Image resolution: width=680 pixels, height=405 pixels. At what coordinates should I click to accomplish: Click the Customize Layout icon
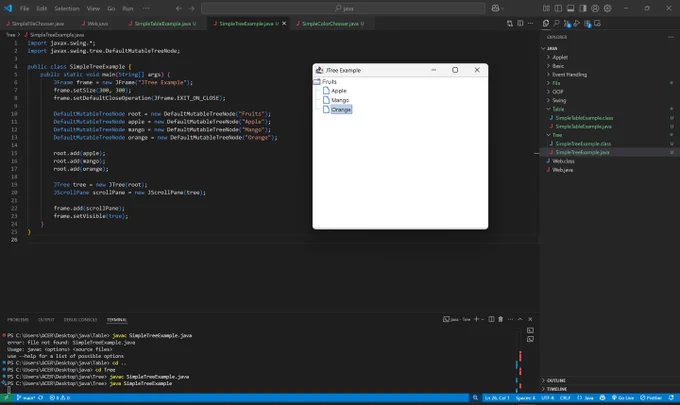coord(546,8)
